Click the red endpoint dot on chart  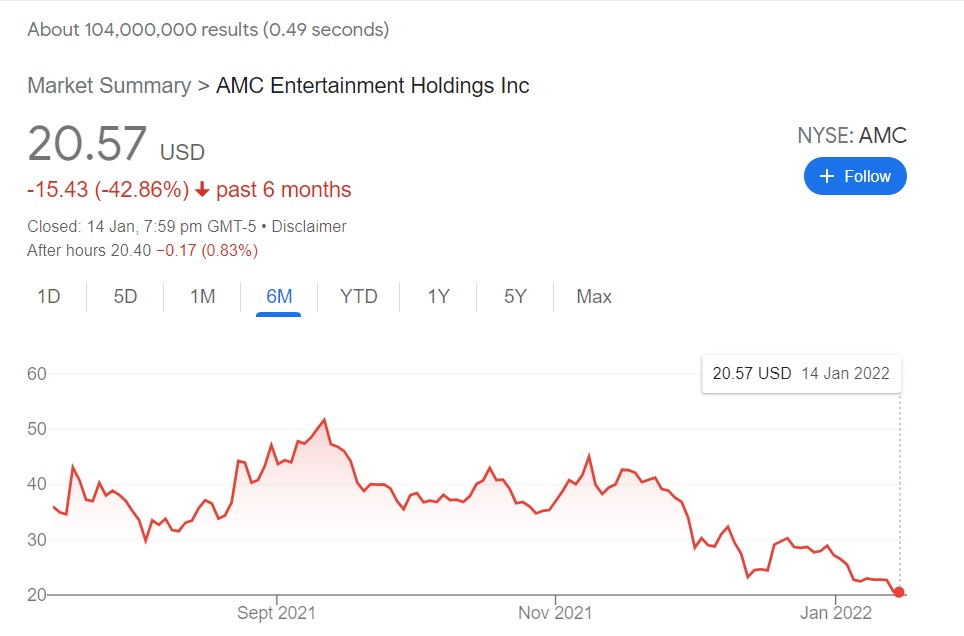pyautogui.click(x=899, y=592)
